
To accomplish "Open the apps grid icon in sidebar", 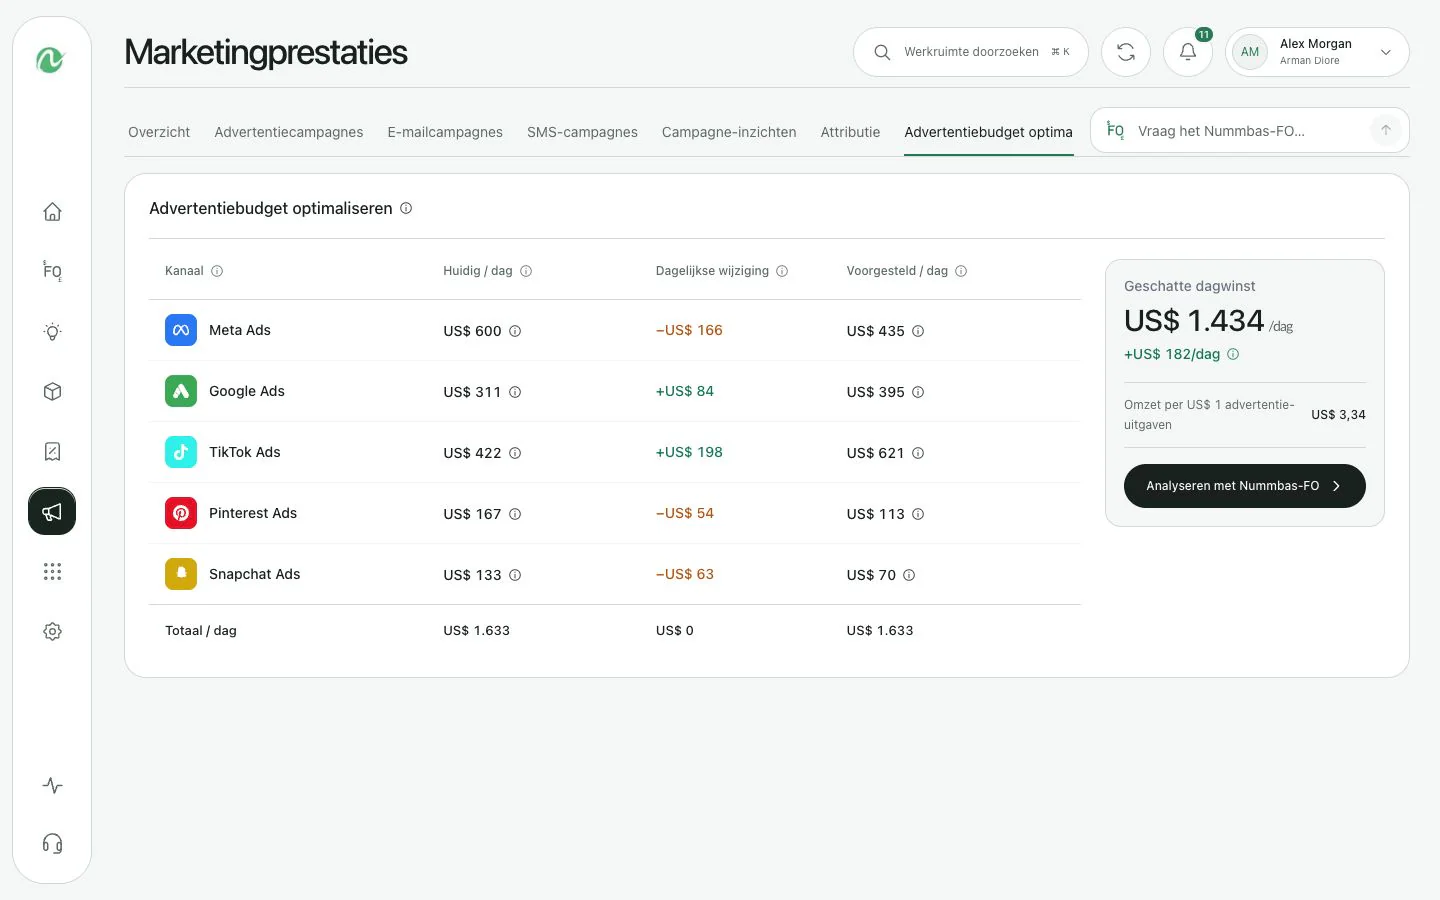I will pos(52,572).
